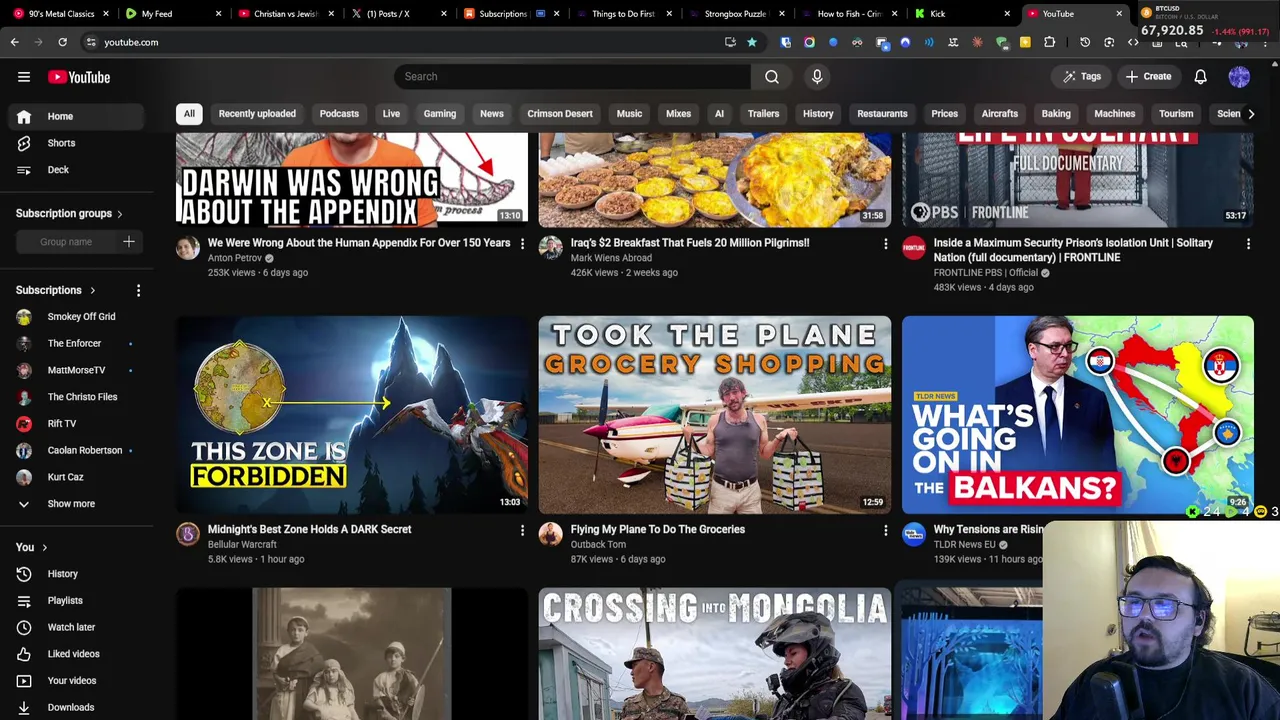Open Outback Tom channel avatar
This screenshot has height=720, width=1280.
pos(551,534)
